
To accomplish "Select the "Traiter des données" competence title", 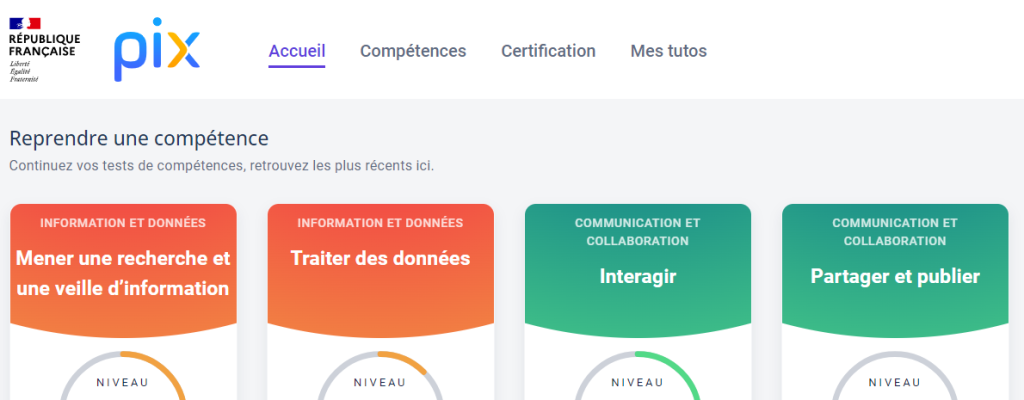I will pos(380,258).
